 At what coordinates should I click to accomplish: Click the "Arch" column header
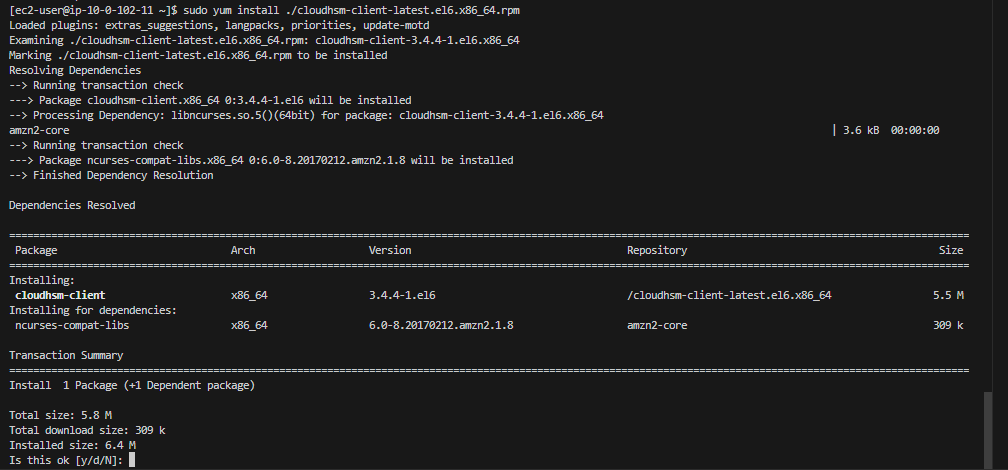click(x=243, y=251)
